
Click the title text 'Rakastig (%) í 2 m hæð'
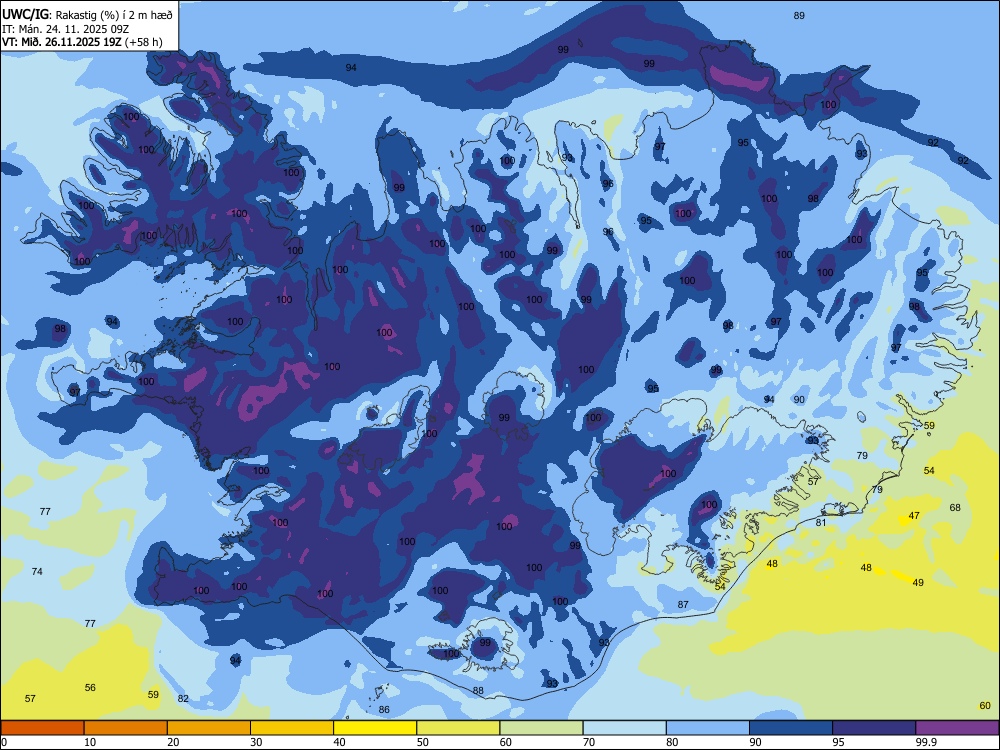tap(115, 15)
